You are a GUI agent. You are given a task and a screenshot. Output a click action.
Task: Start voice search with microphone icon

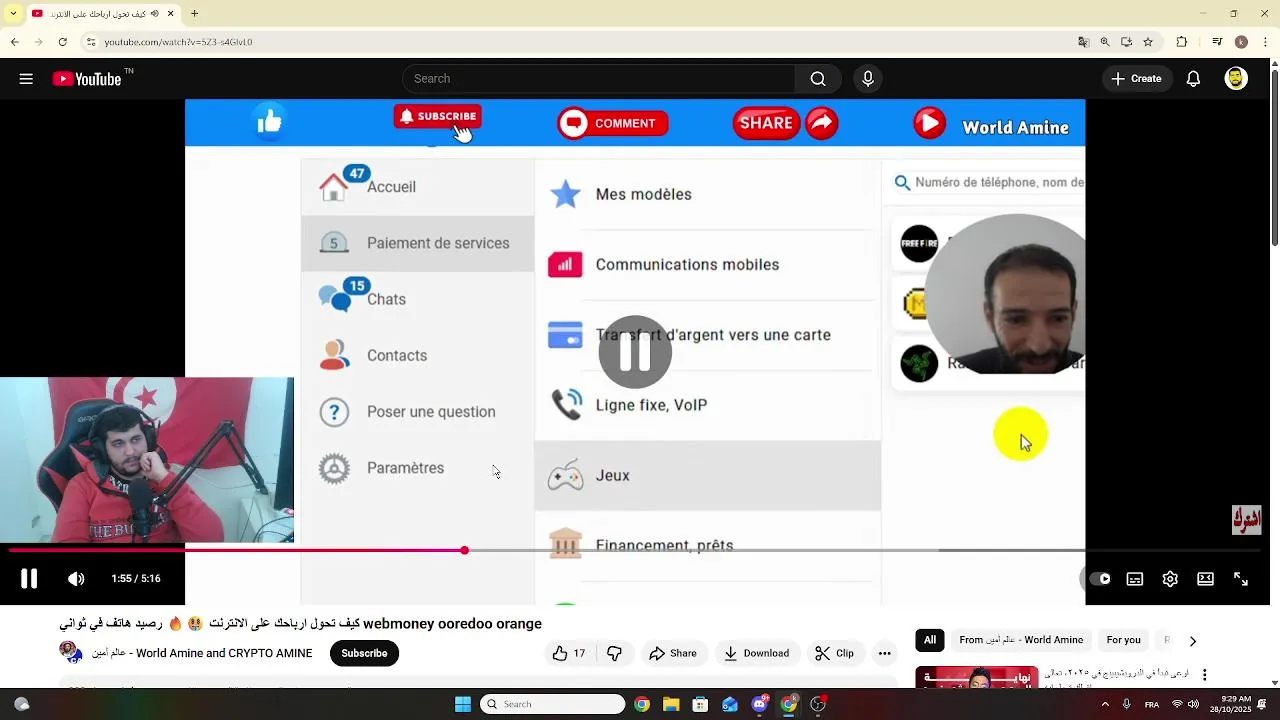(x=868, y=79)
